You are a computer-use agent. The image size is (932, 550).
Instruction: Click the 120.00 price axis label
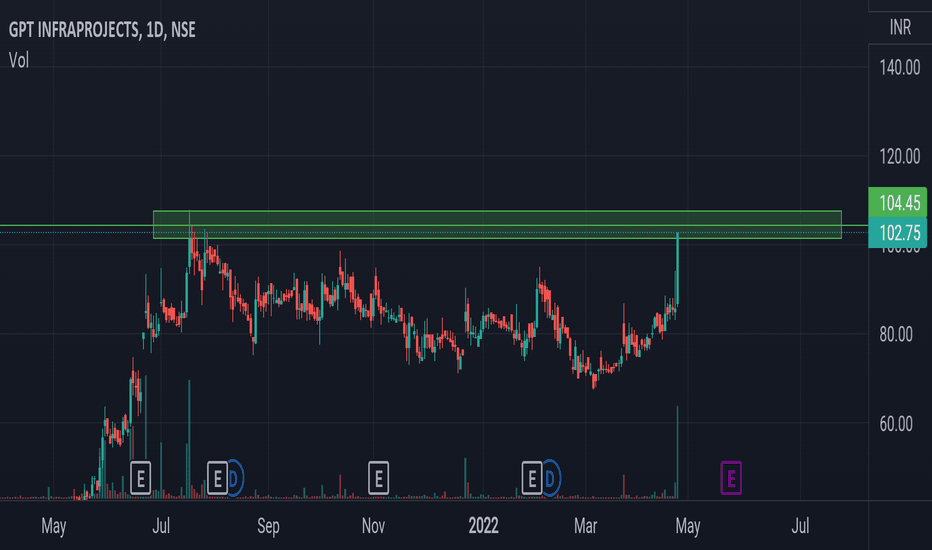click(900, 156)
